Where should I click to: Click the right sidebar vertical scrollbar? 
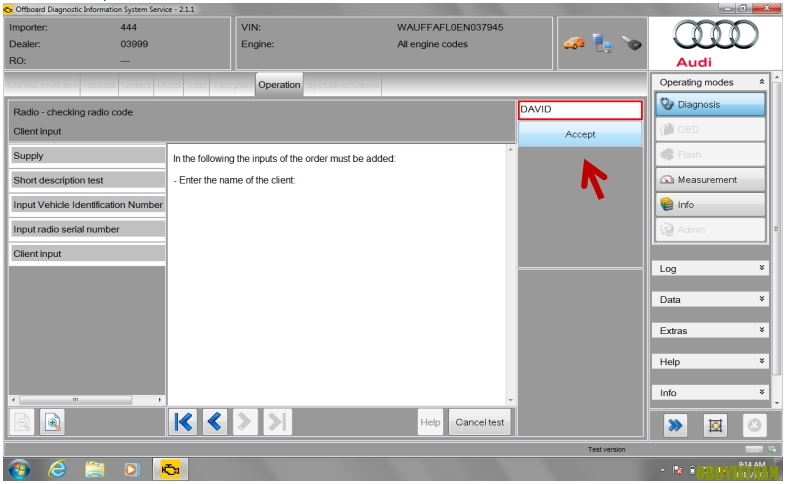[776, 228]
